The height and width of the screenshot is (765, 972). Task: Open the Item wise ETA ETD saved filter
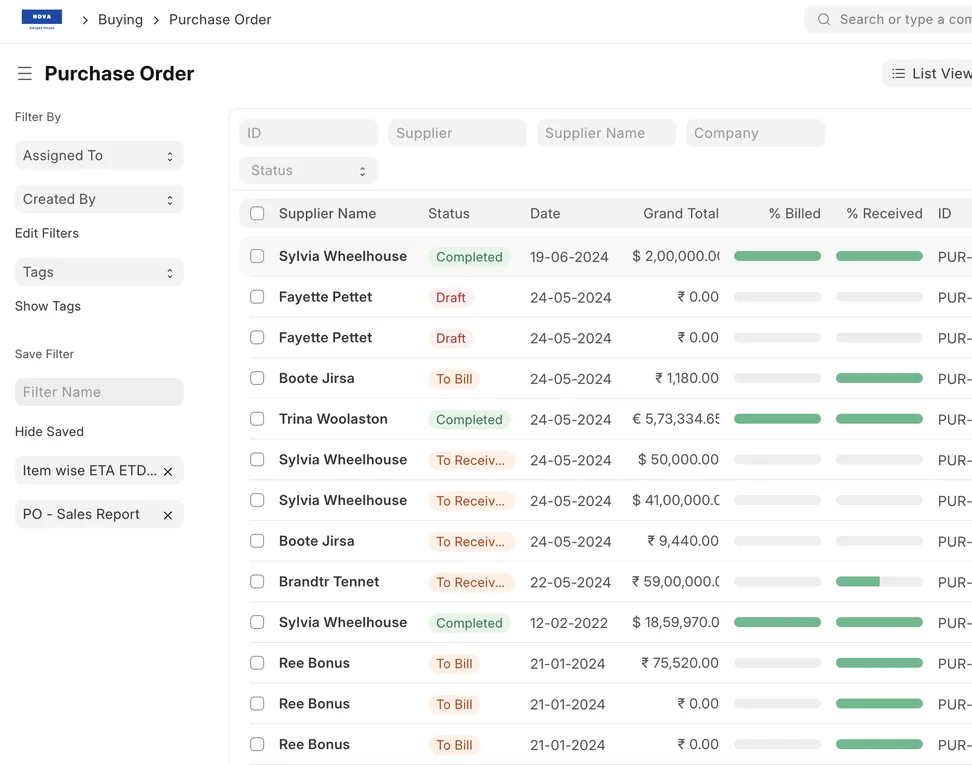pos(90,471)
